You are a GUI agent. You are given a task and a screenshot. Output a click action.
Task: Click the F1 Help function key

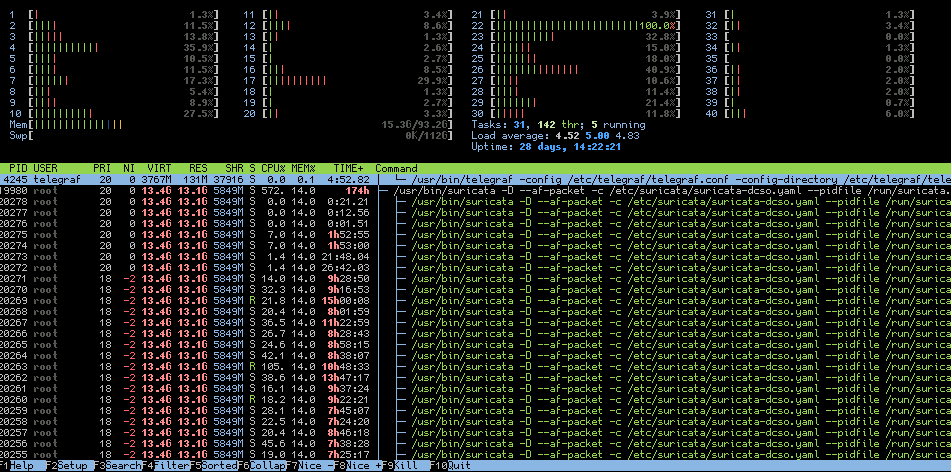point(20,466)
